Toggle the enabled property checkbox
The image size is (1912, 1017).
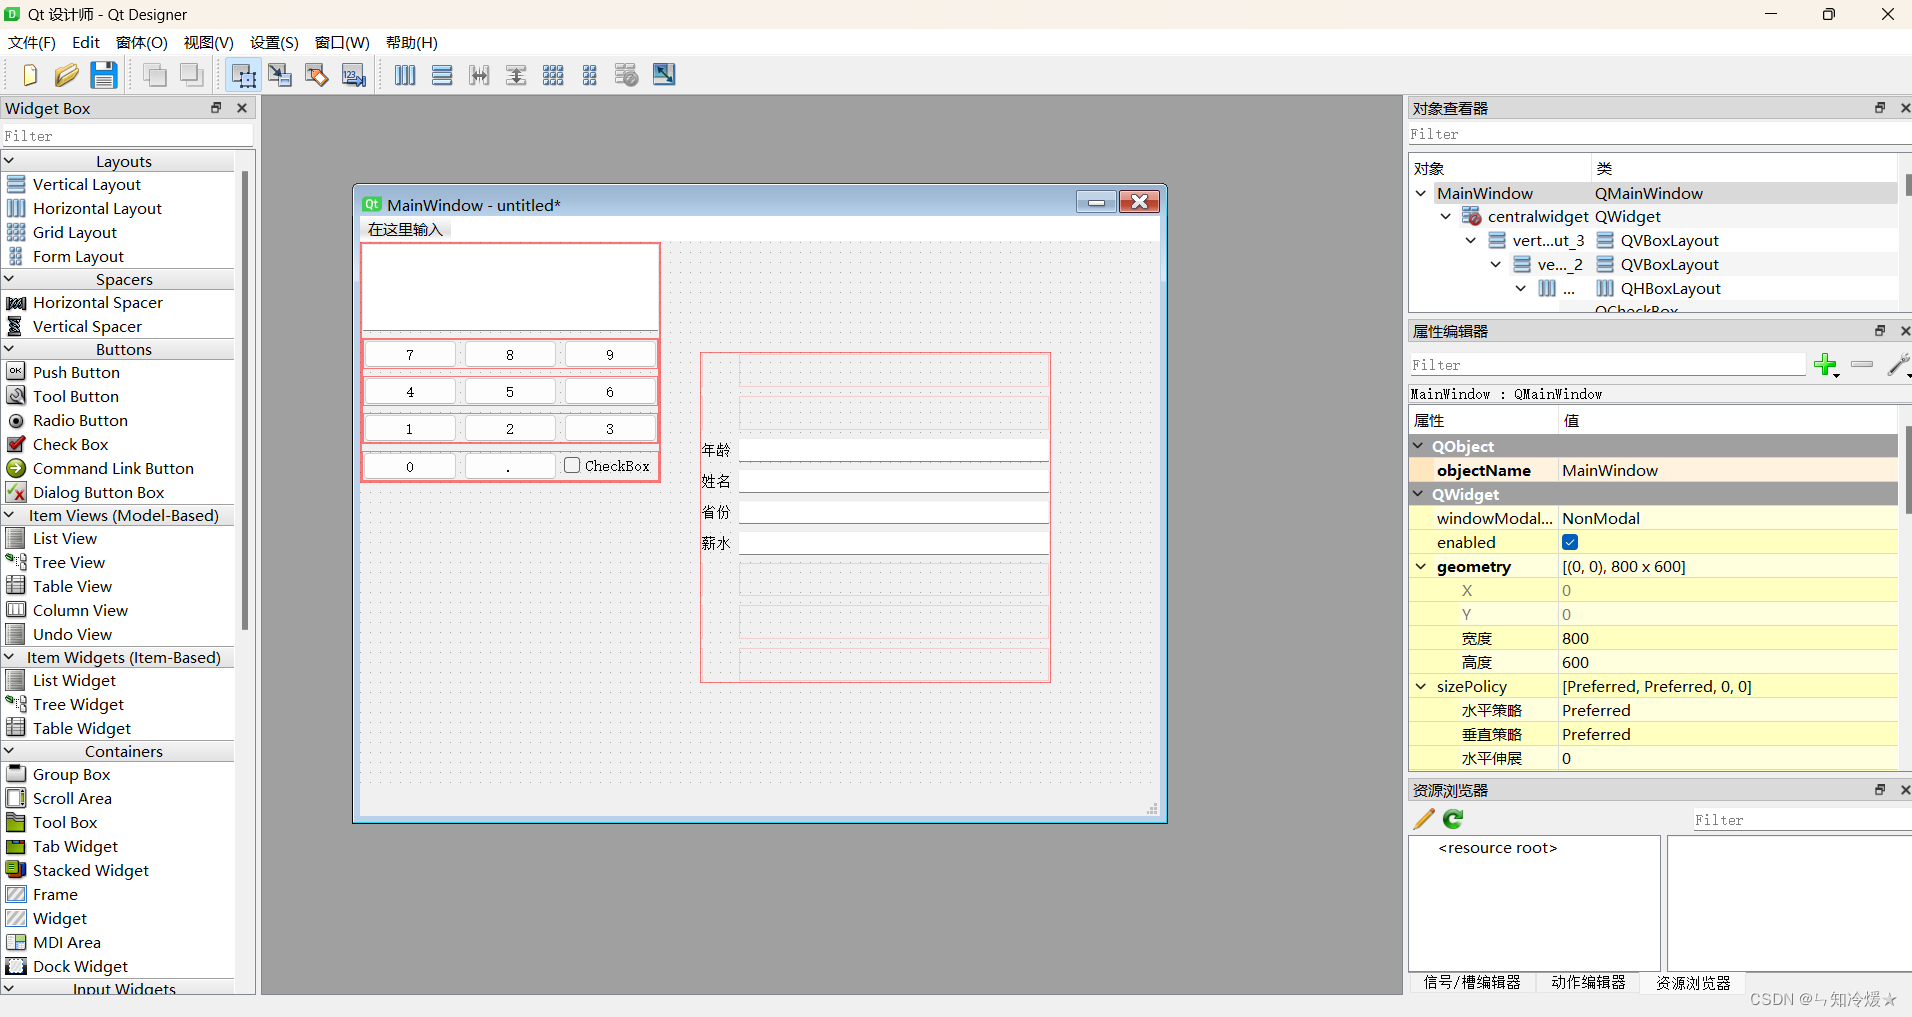coord(1570,542)
